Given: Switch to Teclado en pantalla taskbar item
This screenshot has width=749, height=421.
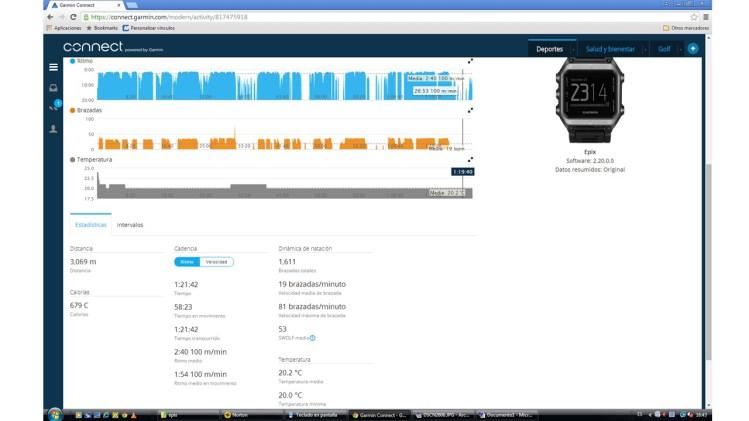Looking at the screenshot, I should point(316,415).
